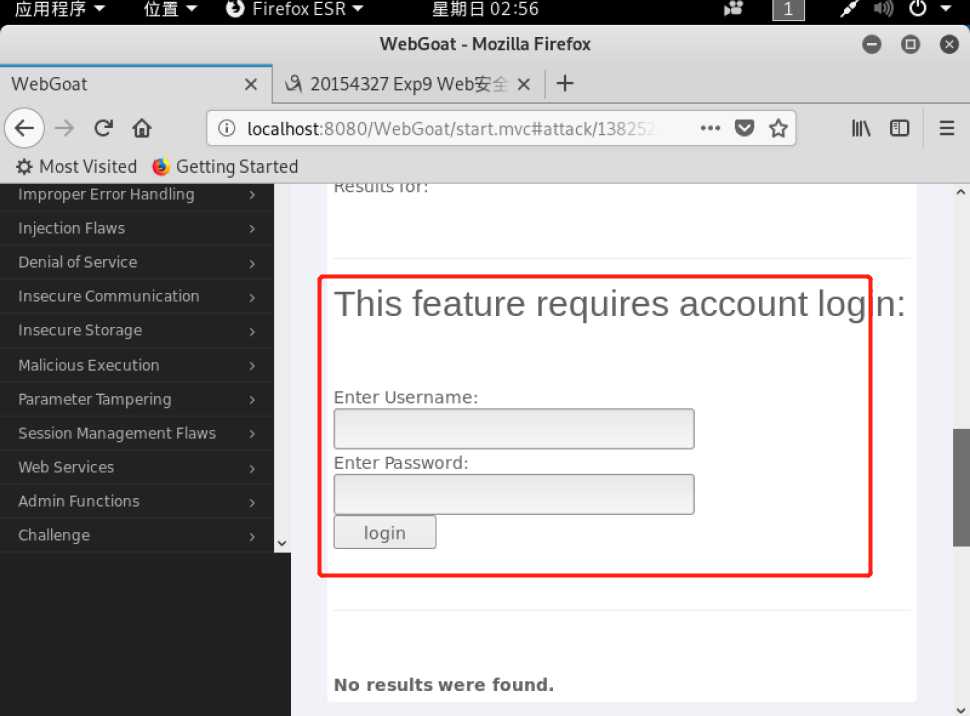Click the Most Visited gear icon
The height and width of the screenshot is (716, 970).
(24, 166)
